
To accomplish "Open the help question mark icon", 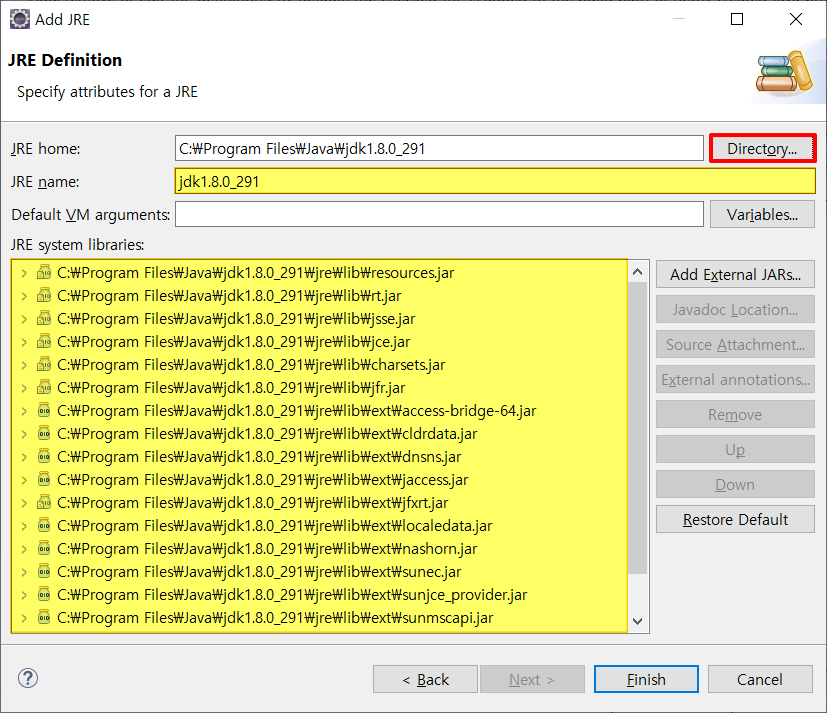I will 27,678.
